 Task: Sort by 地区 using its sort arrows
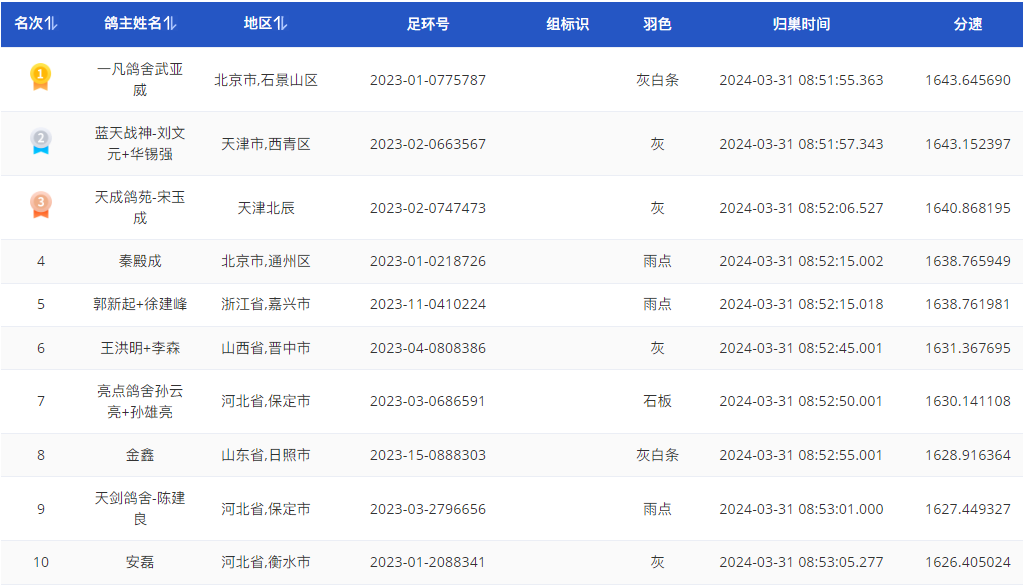281,24
